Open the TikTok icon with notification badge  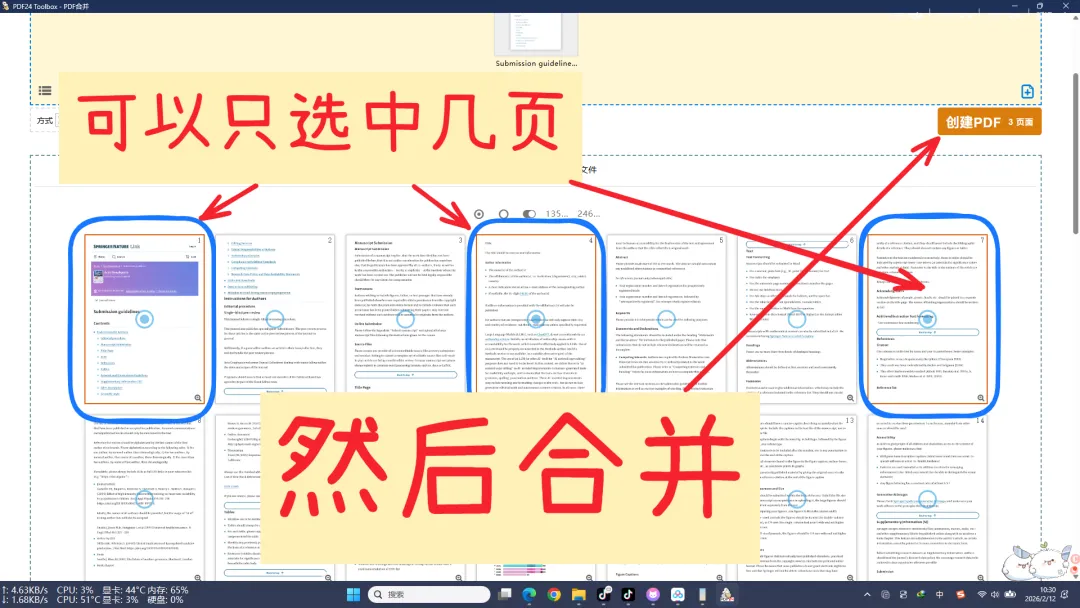point(603,594)
